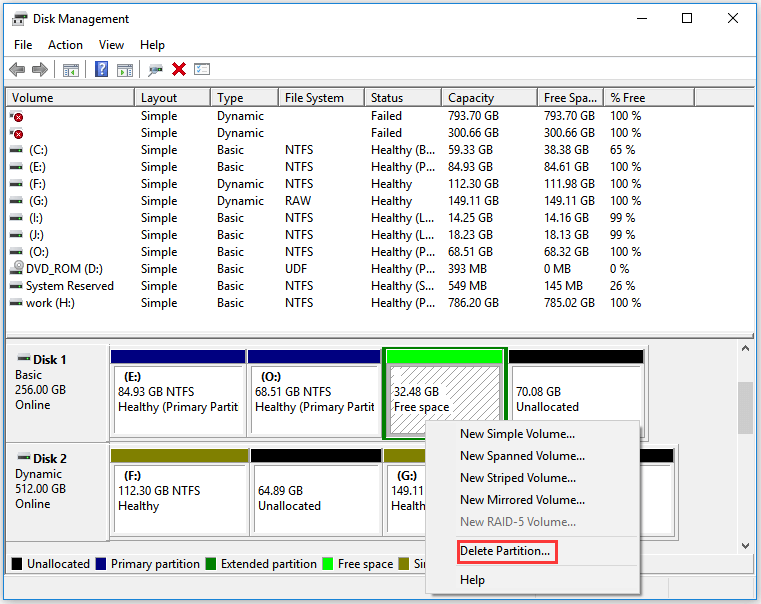Click the (C:) volume drive icon
Image resolution: width=761 pixels, height=604 pixels.
17,150
